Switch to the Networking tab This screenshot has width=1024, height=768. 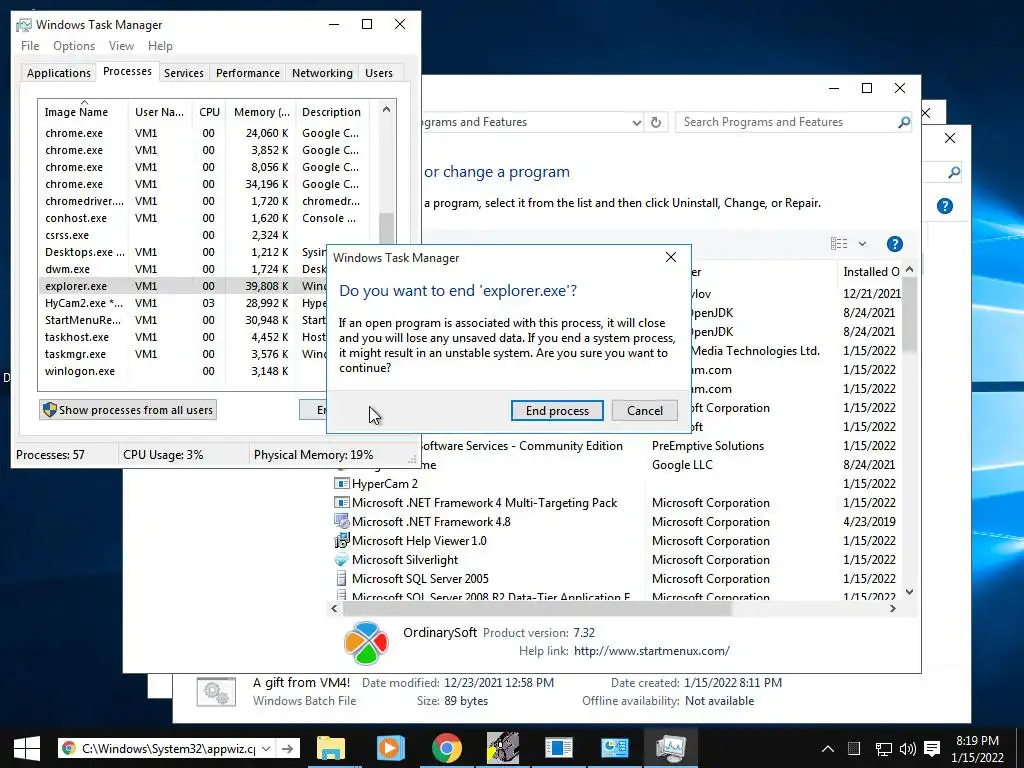click(x=322, y=72)
